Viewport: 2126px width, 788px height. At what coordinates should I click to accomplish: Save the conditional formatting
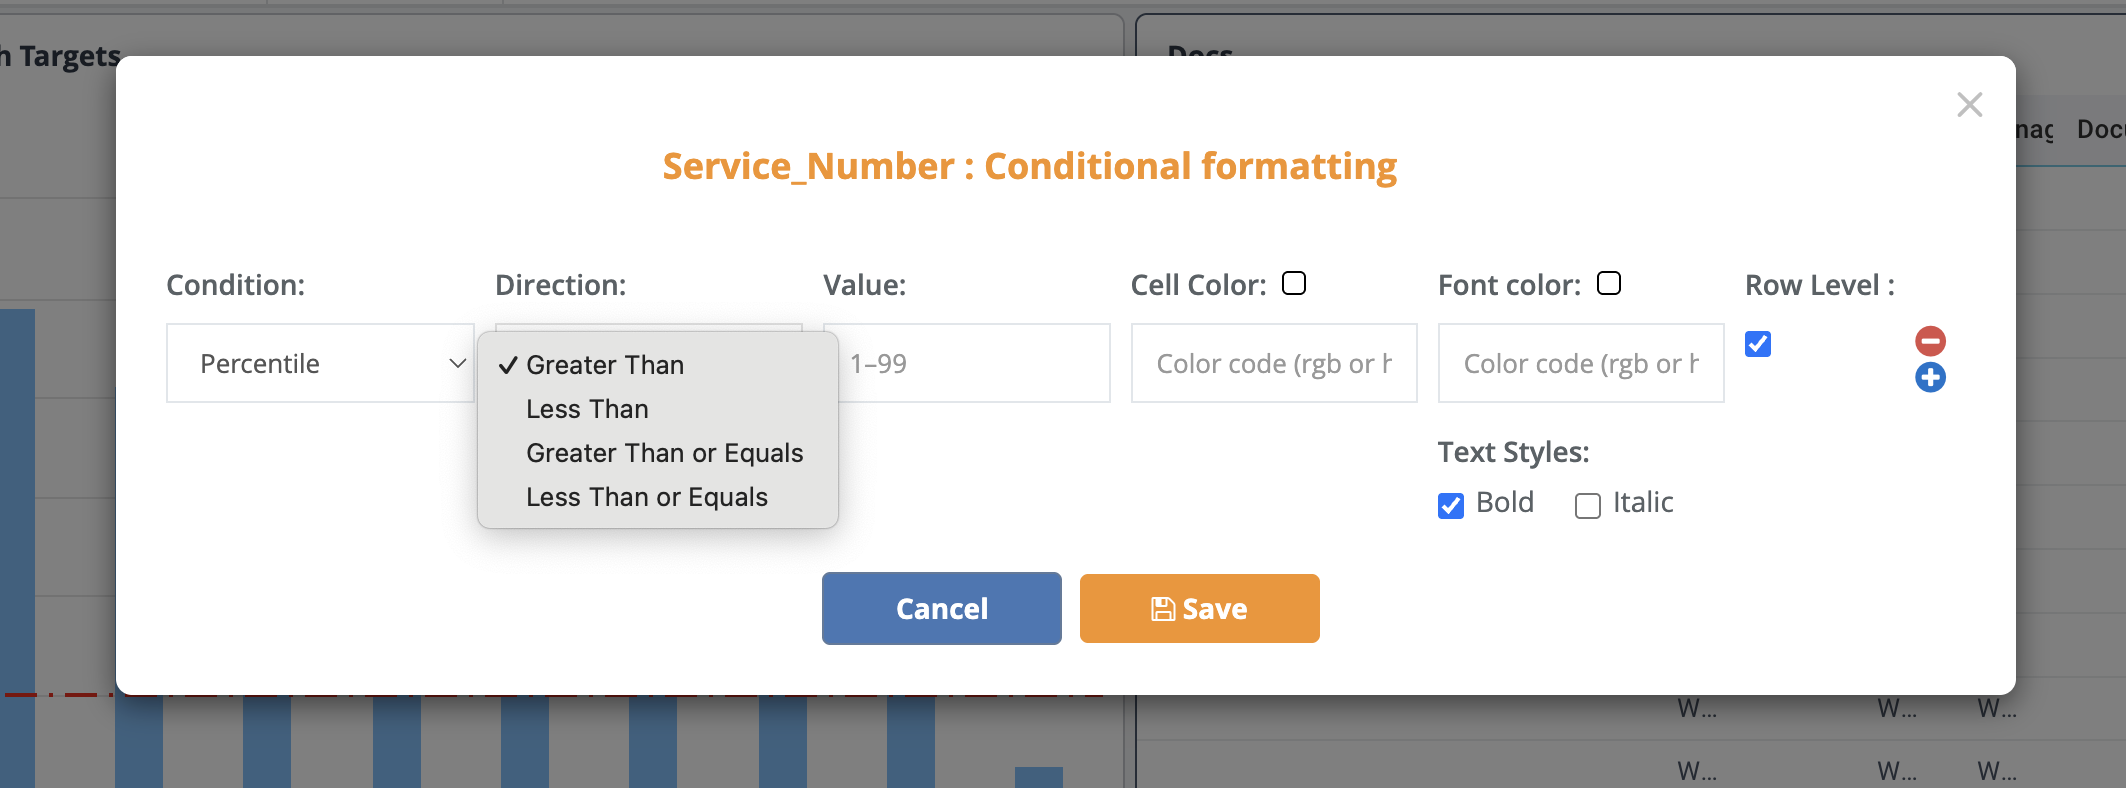click(x=1200, y=609)
